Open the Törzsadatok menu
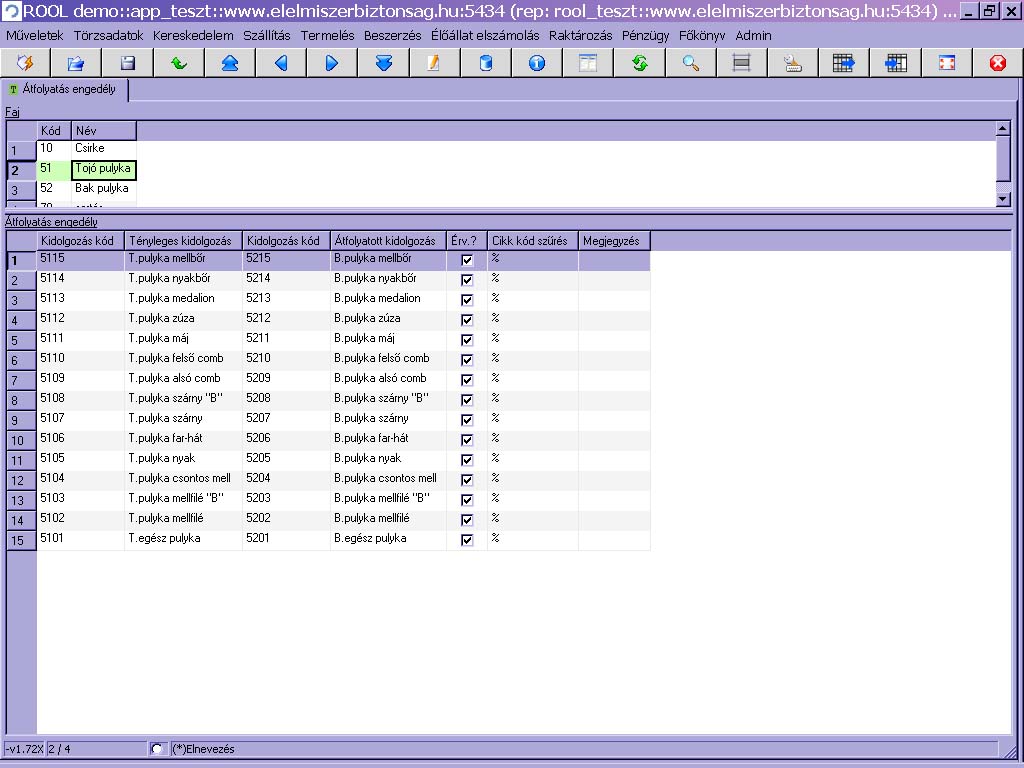 coord(108,35)
